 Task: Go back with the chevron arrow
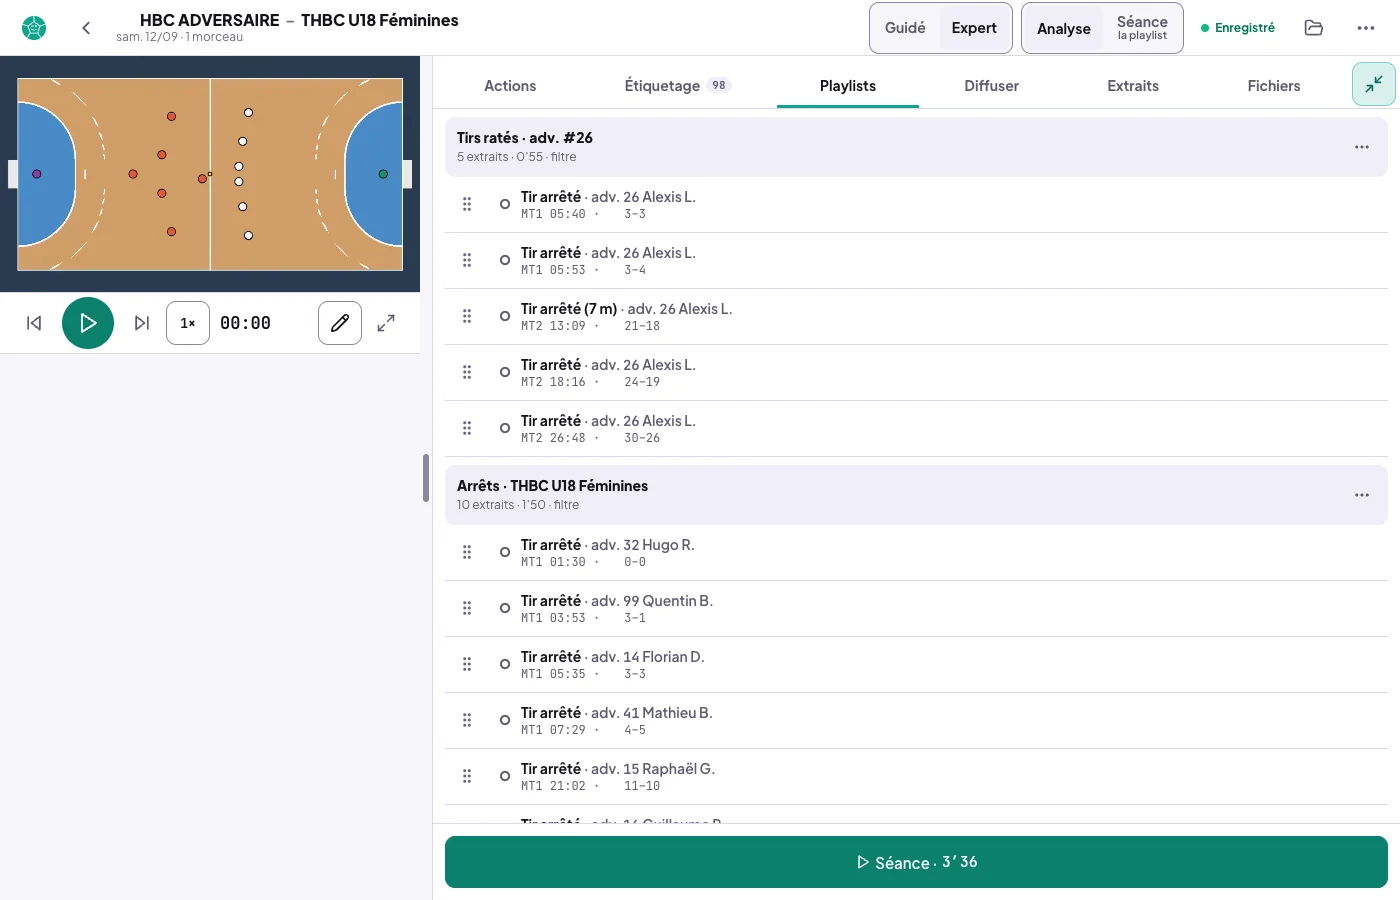tap(86, 28)
